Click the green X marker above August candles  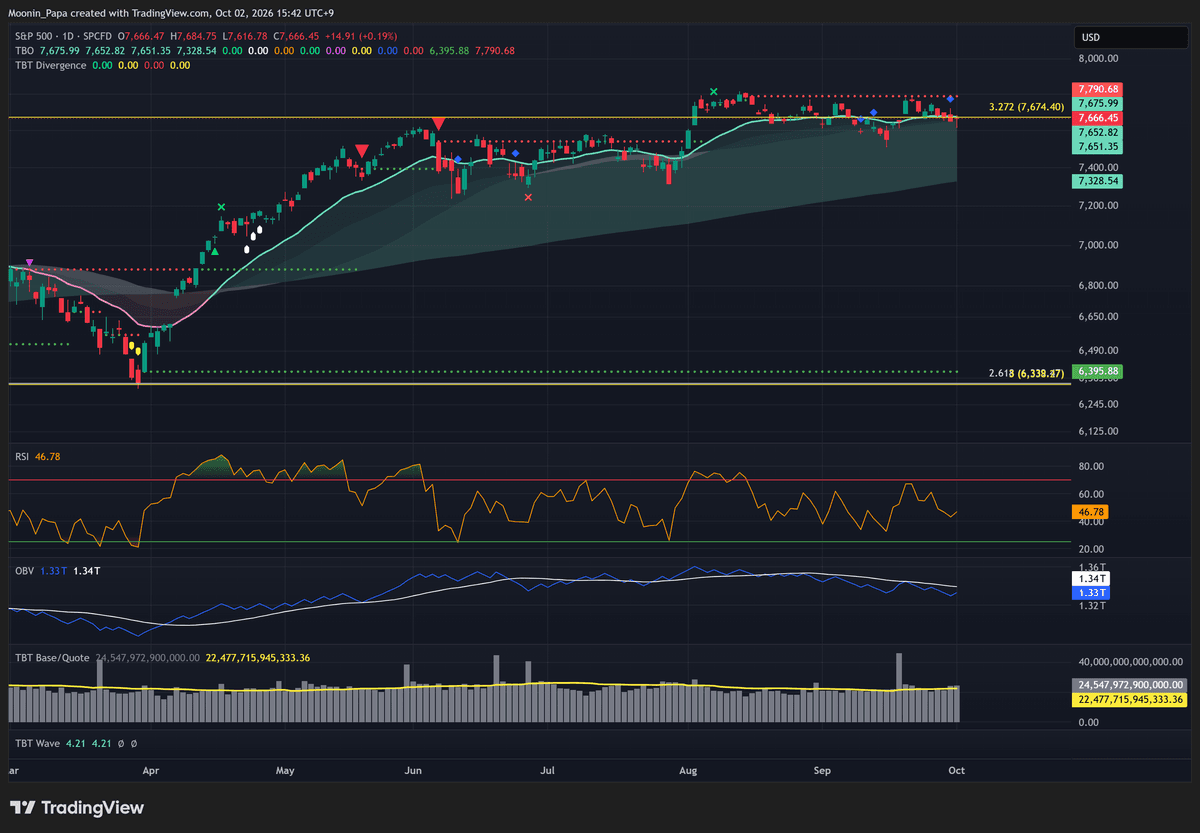coord(713,92)
